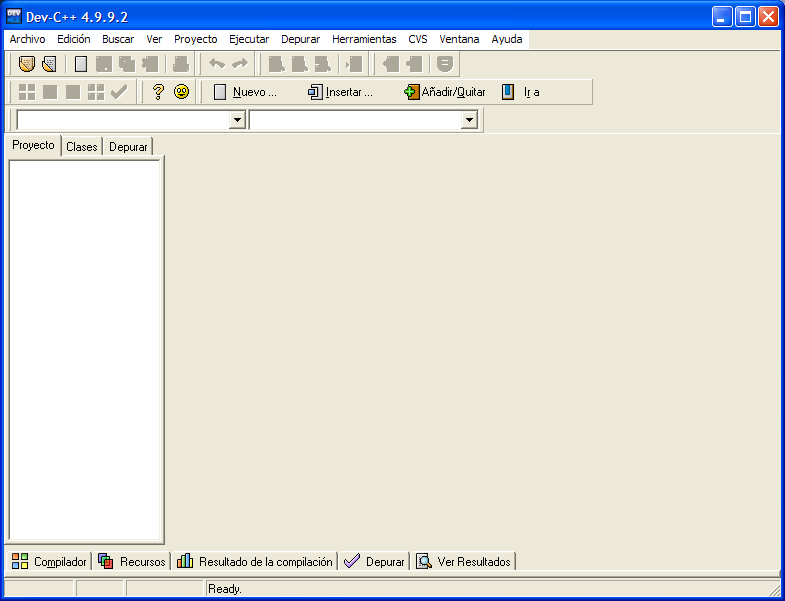Viewport: 785px width, 601px height.
Task: Click the greyed-out Save All icon
Action: 127,64
